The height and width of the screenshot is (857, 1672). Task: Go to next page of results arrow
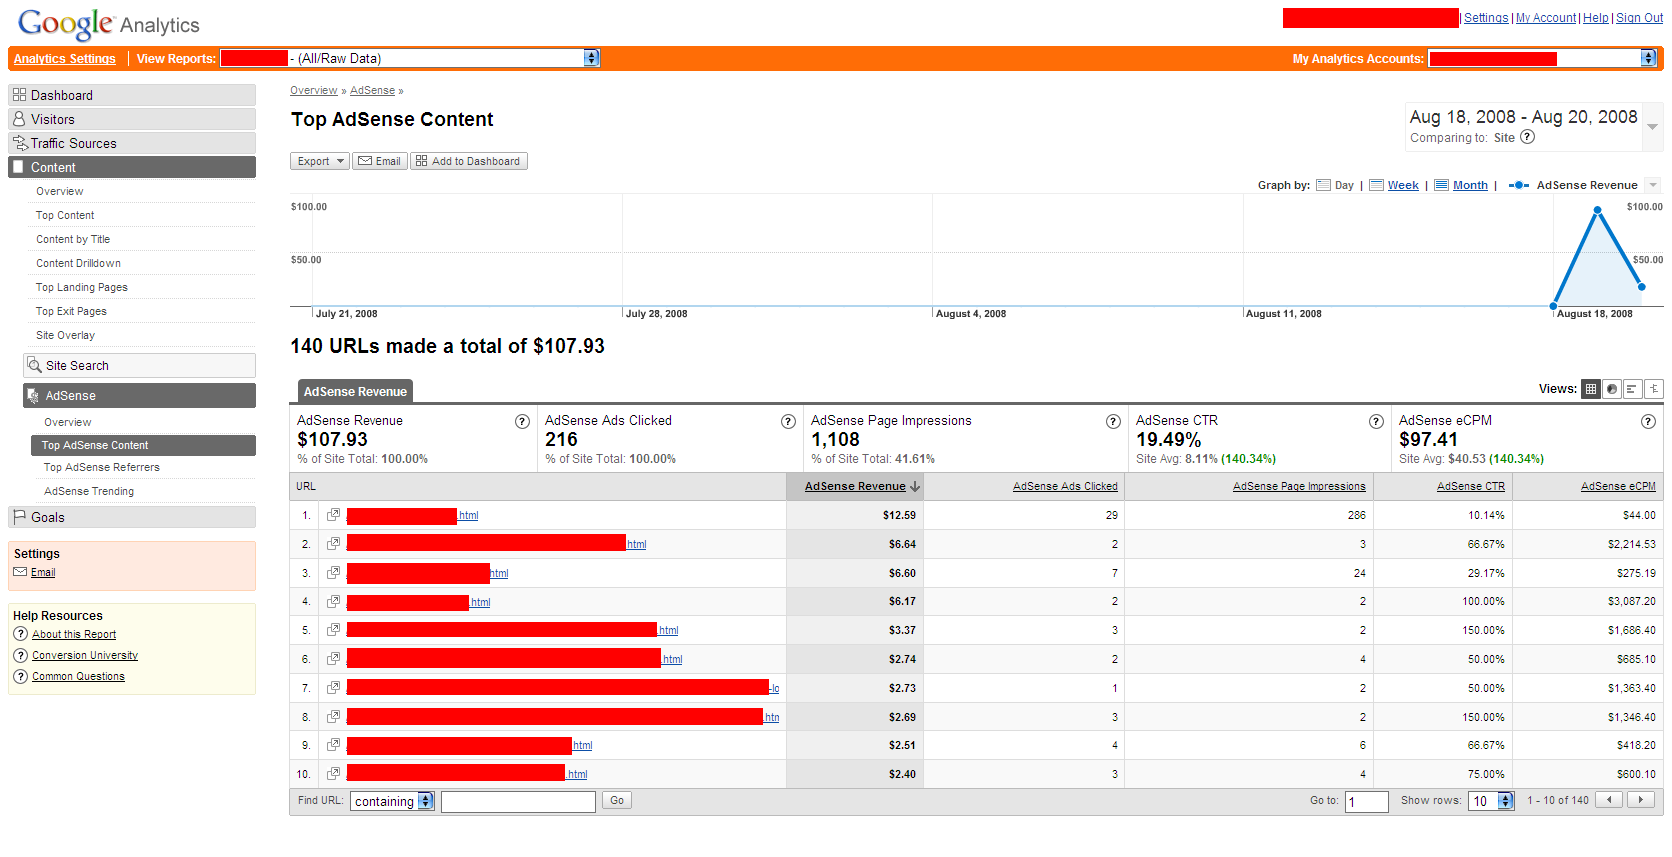[1641, 800]
